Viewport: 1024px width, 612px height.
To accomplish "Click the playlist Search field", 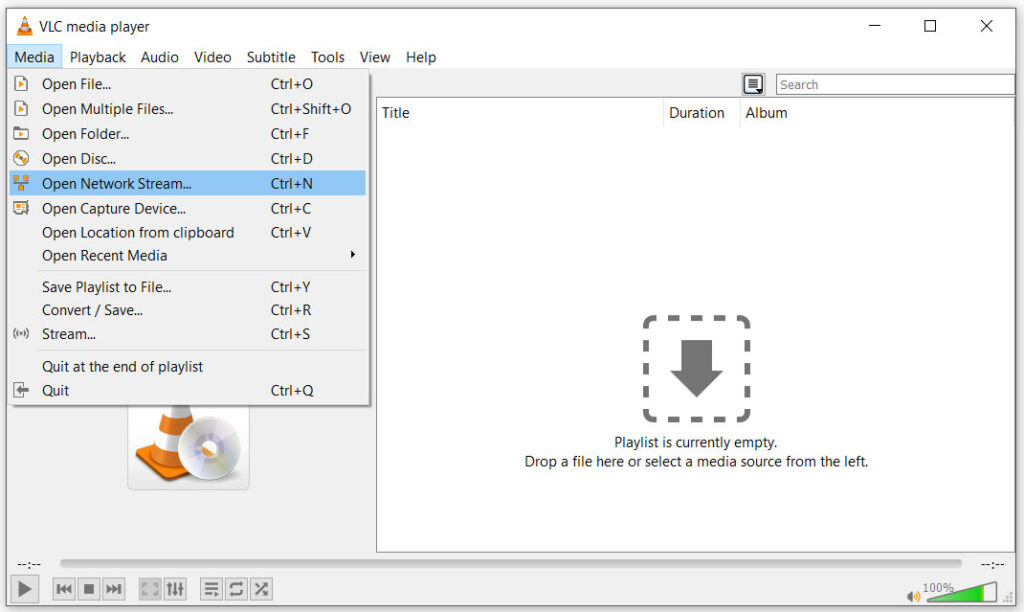I will [895, 84].
